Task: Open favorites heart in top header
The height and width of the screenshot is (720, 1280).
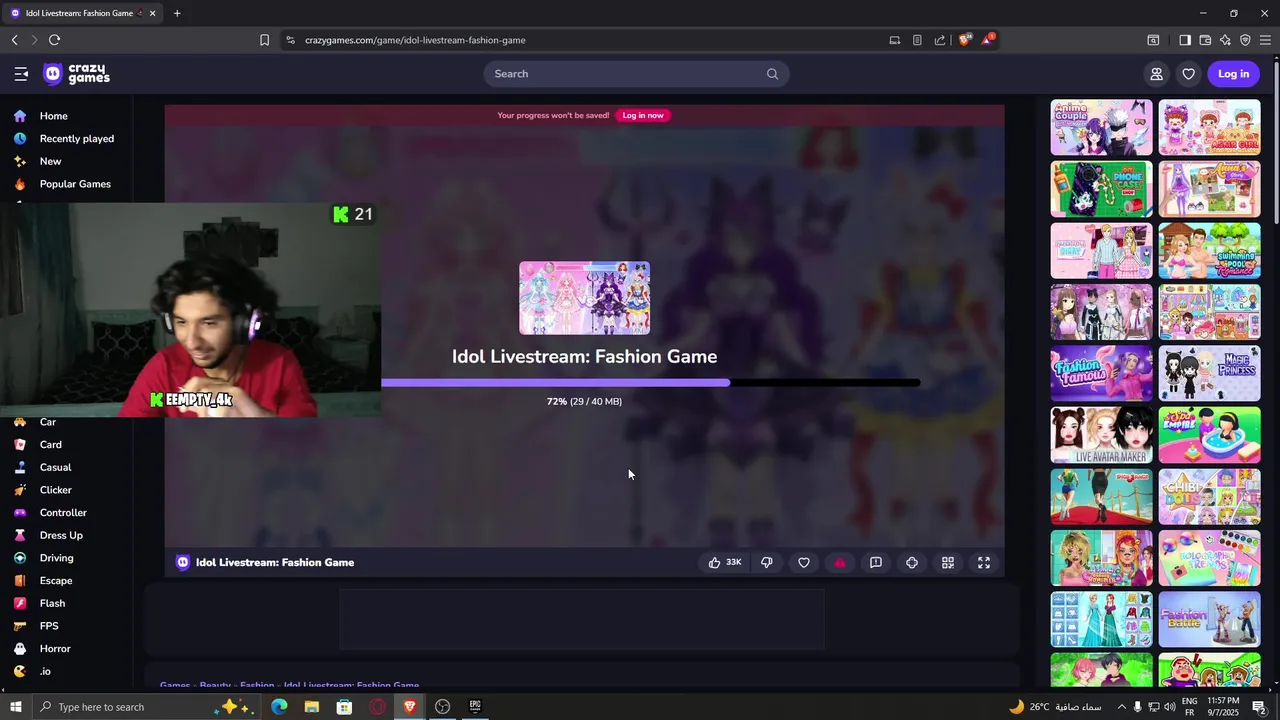Action: [1188, 74]
